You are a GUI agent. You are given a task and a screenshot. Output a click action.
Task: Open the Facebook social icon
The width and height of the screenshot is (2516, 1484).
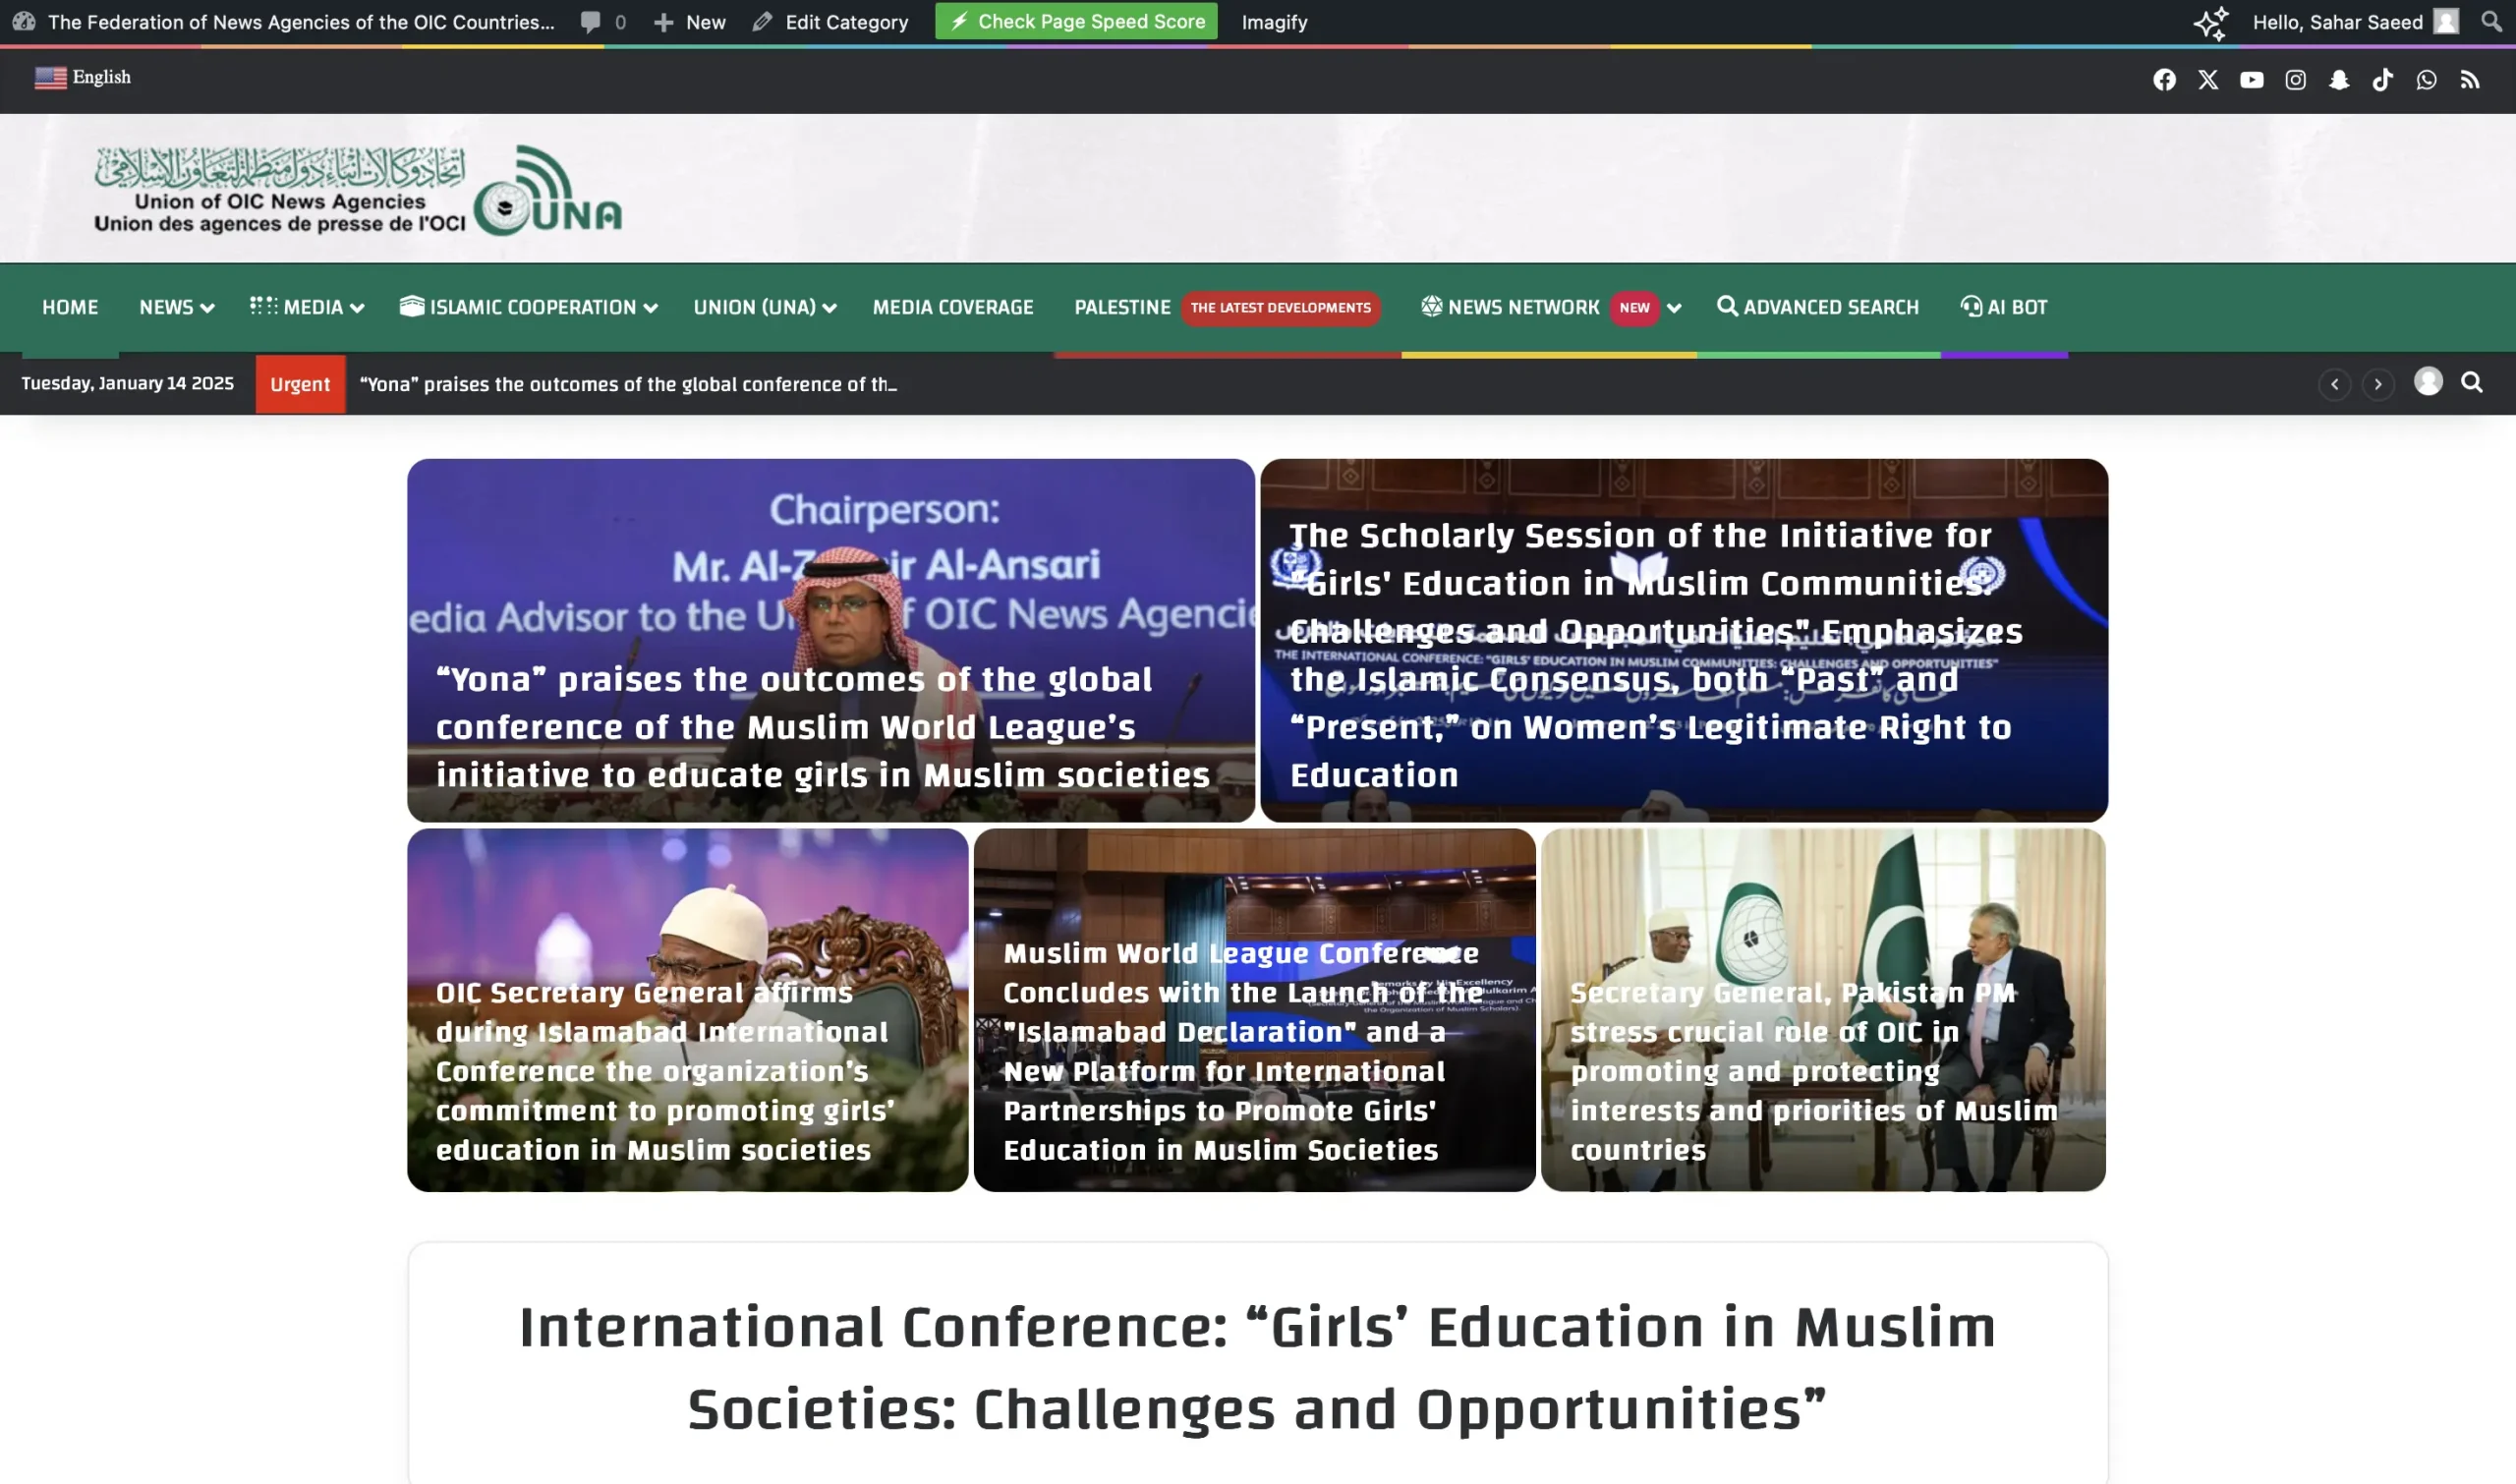point(2164,80)
